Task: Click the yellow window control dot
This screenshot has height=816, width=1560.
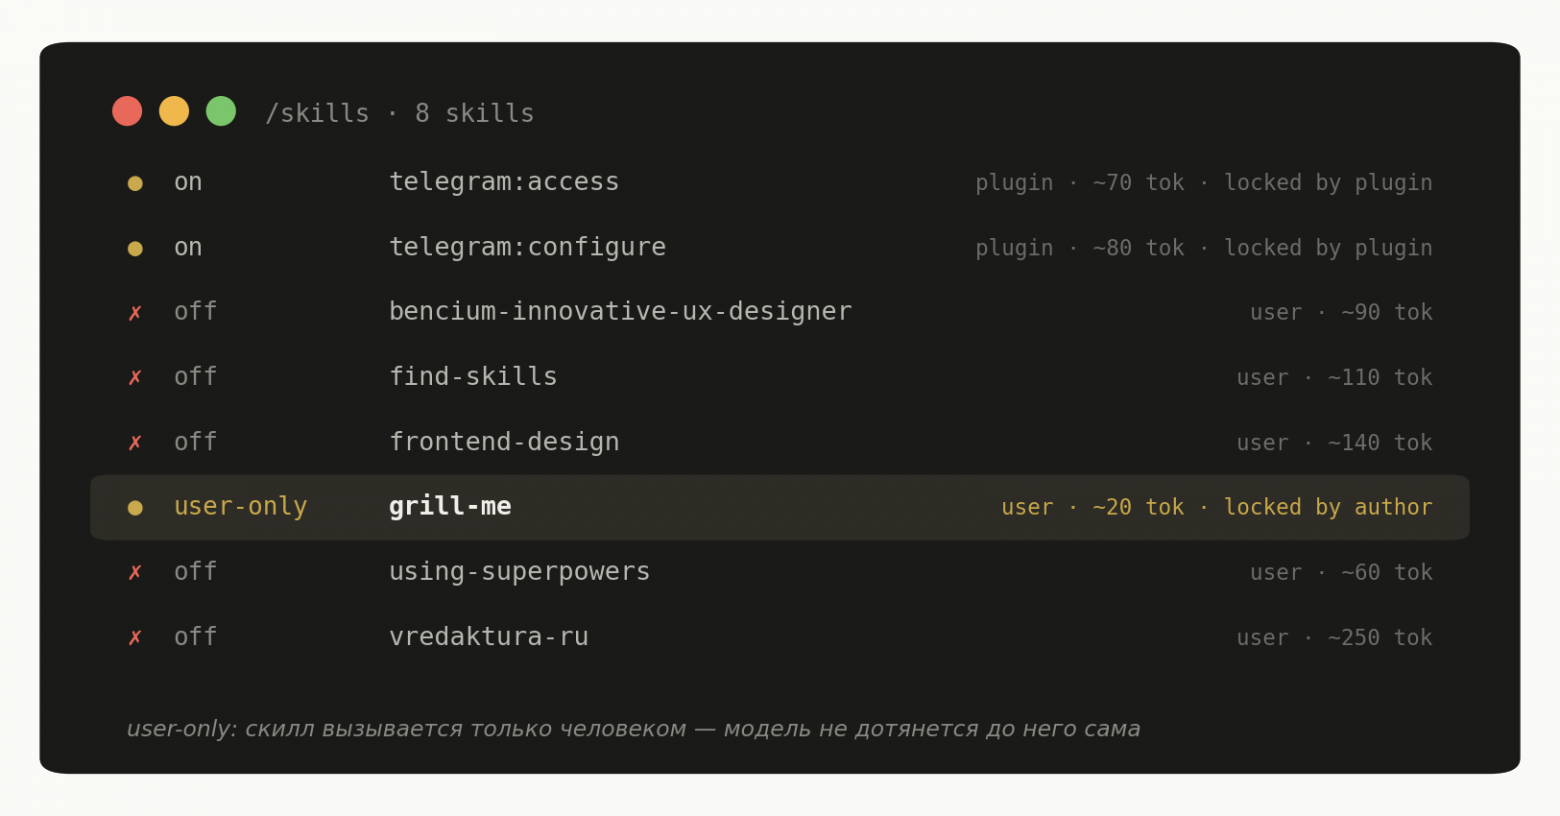Action: [x=174, y=111]
